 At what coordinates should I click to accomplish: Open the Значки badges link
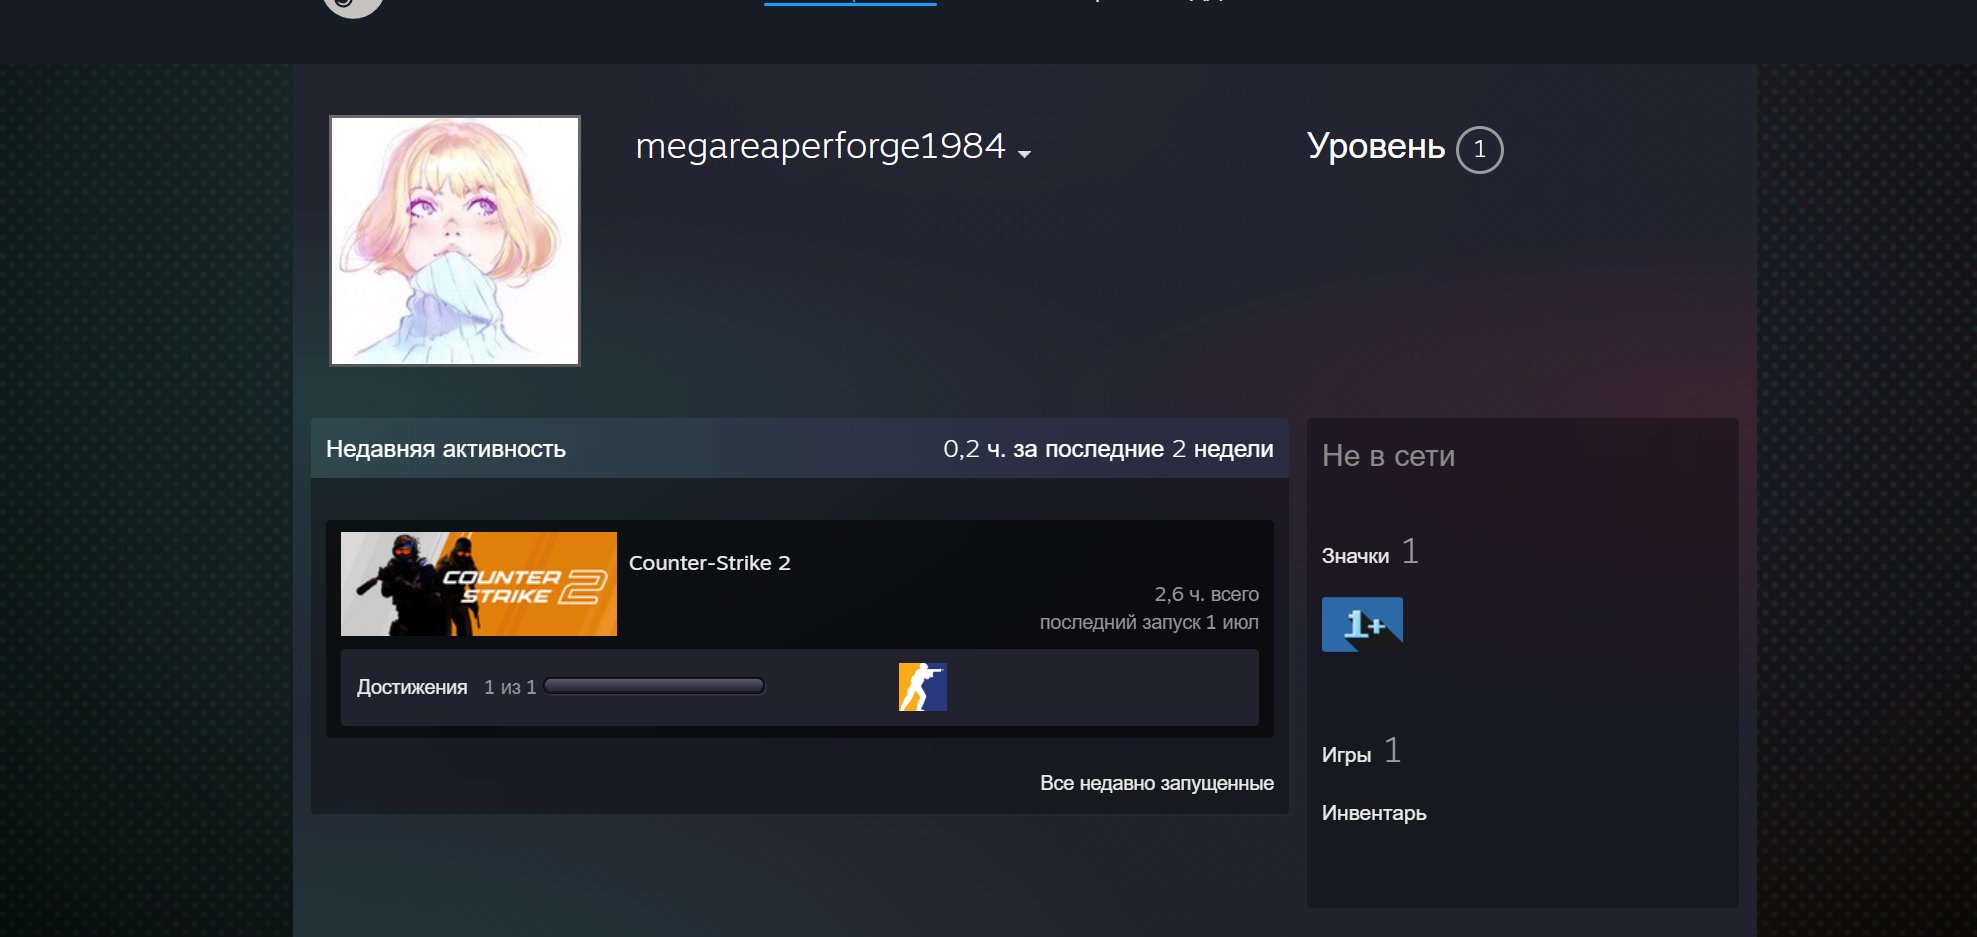1355,556
